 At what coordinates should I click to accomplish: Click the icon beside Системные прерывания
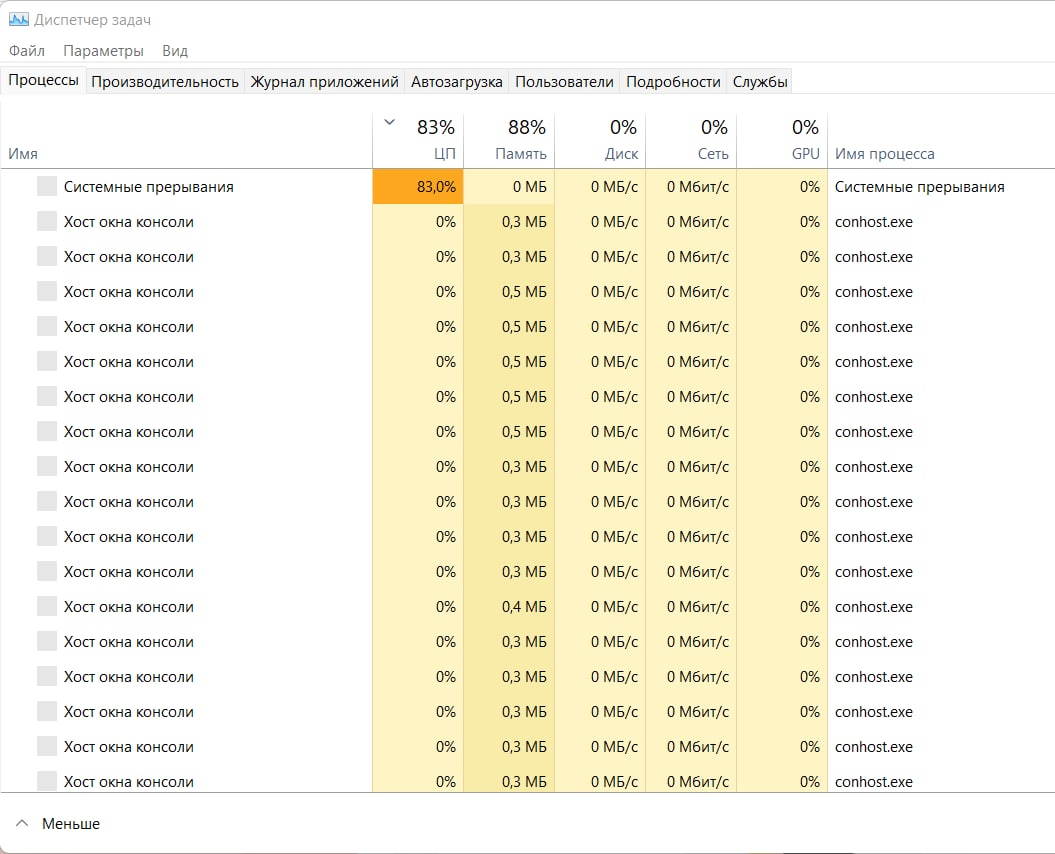[x=47, y=187]
